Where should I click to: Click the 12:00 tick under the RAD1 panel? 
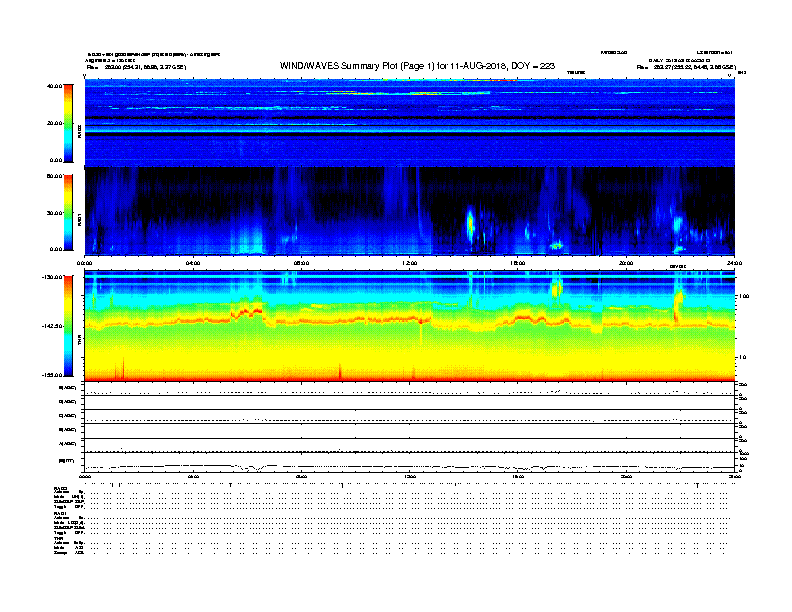click(410, 263)
